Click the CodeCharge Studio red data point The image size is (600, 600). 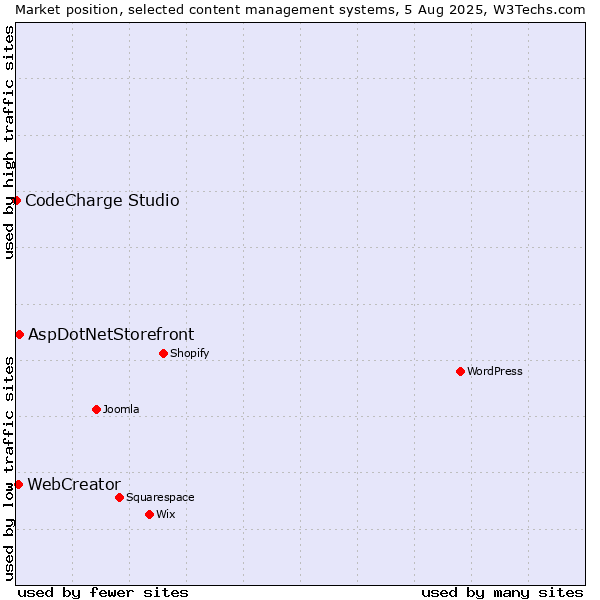[x=16, y=201]
